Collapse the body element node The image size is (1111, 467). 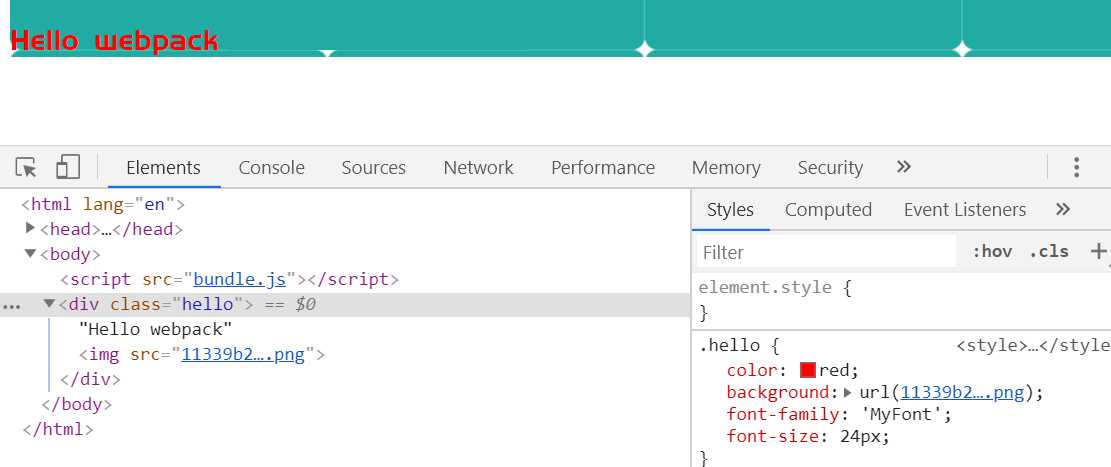point(30,254)
